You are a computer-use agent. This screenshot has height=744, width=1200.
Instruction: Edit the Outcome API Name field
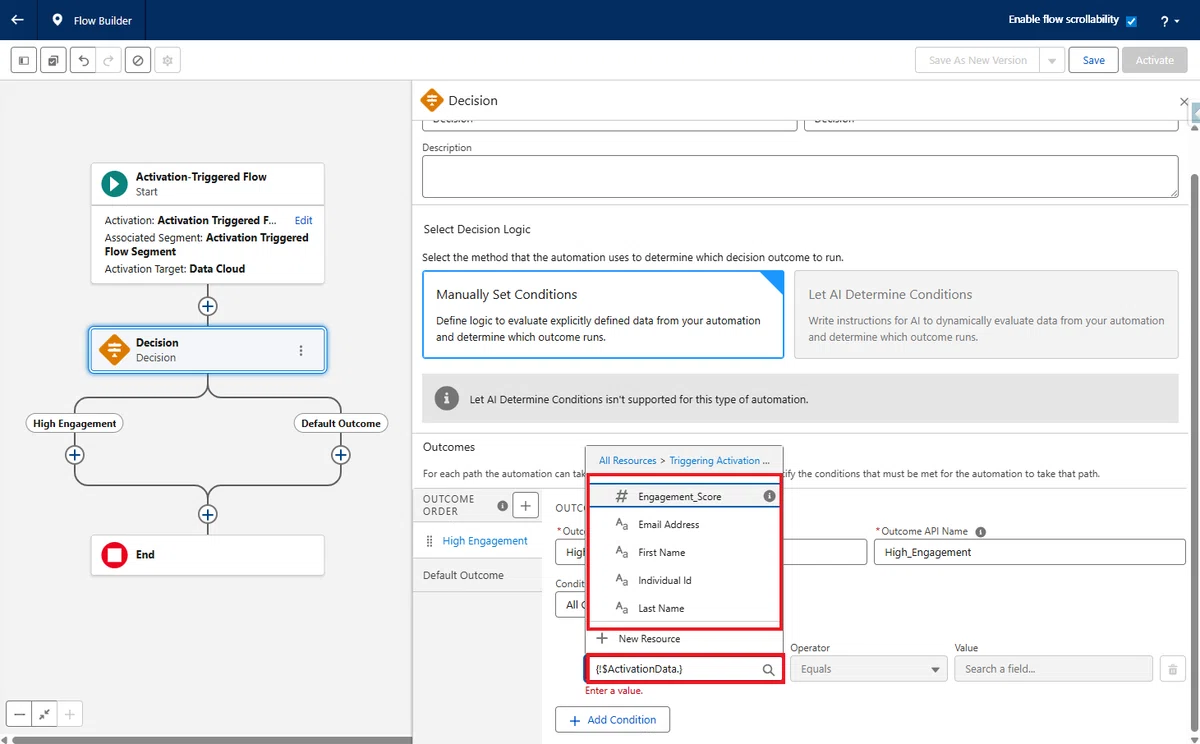(1029, 552)
